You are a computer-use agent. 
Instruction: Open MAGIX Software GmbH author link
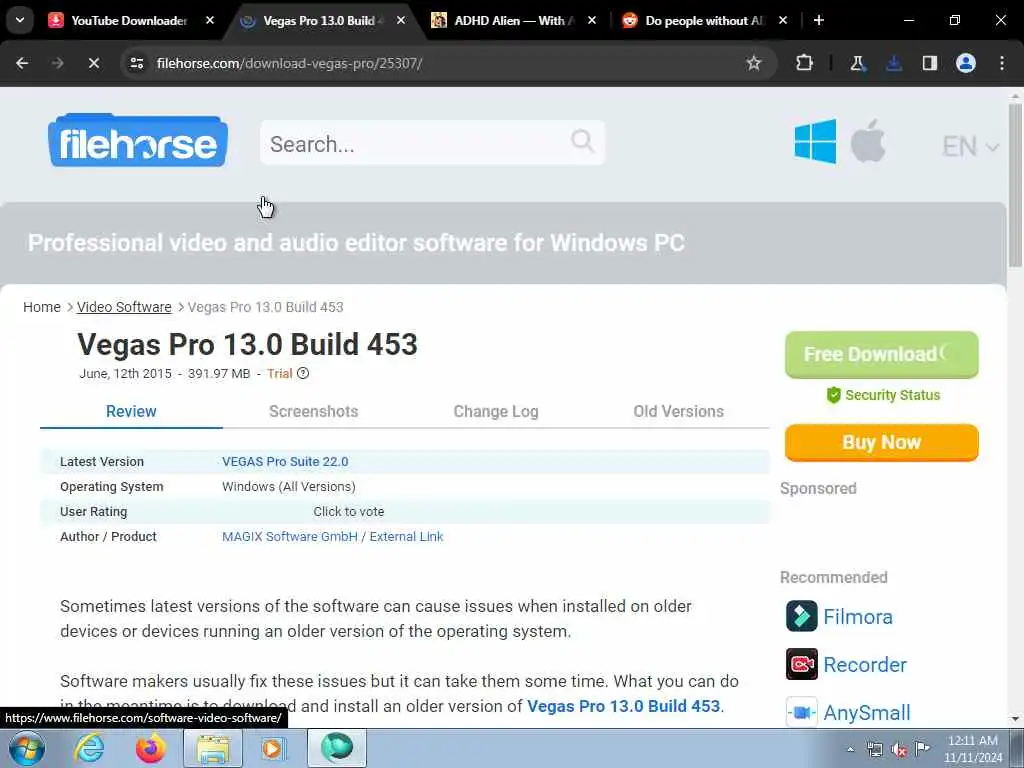click(289, 537)
